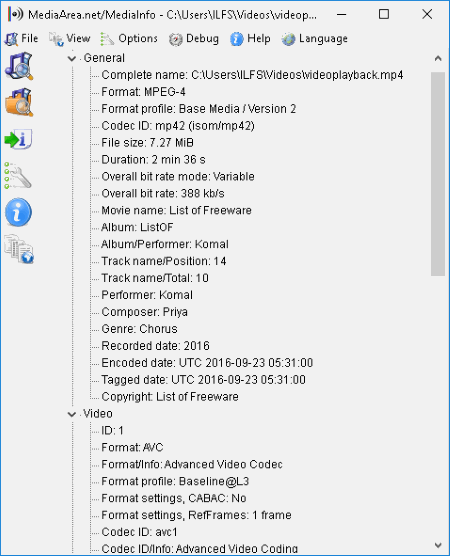Select the Tagged date row

204,380
